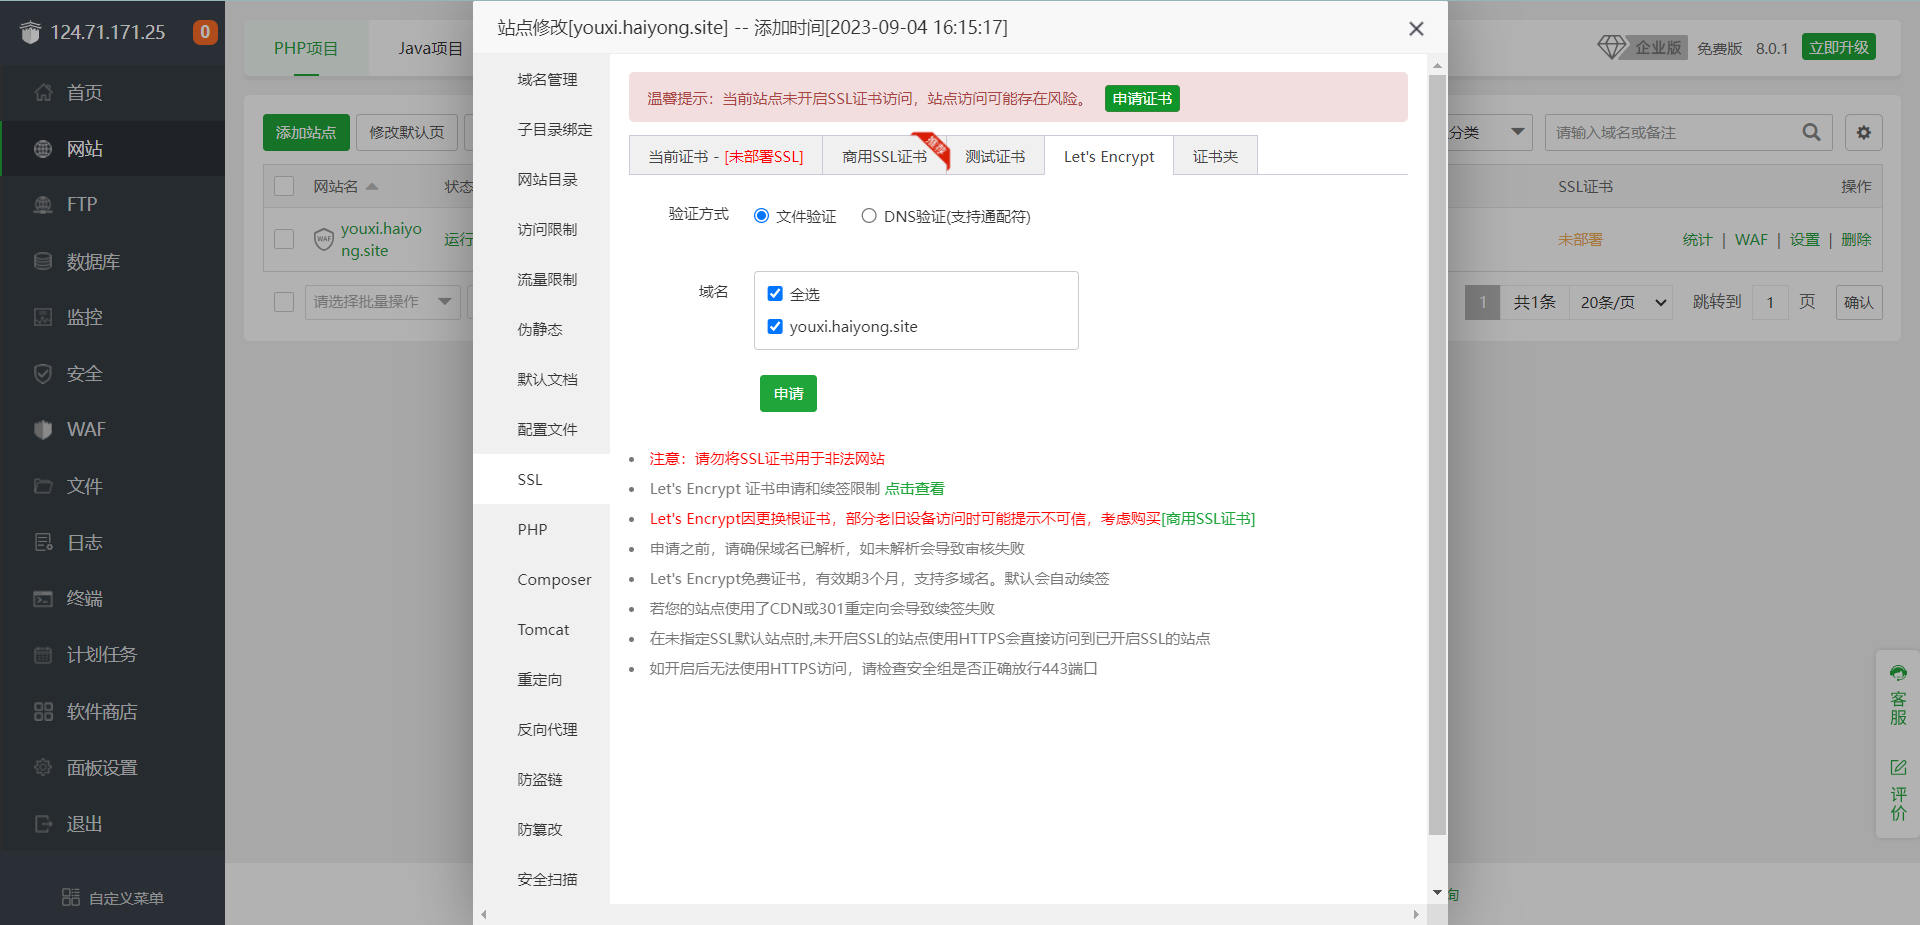Open the 软件商店 app store

(x=100, y=711)
